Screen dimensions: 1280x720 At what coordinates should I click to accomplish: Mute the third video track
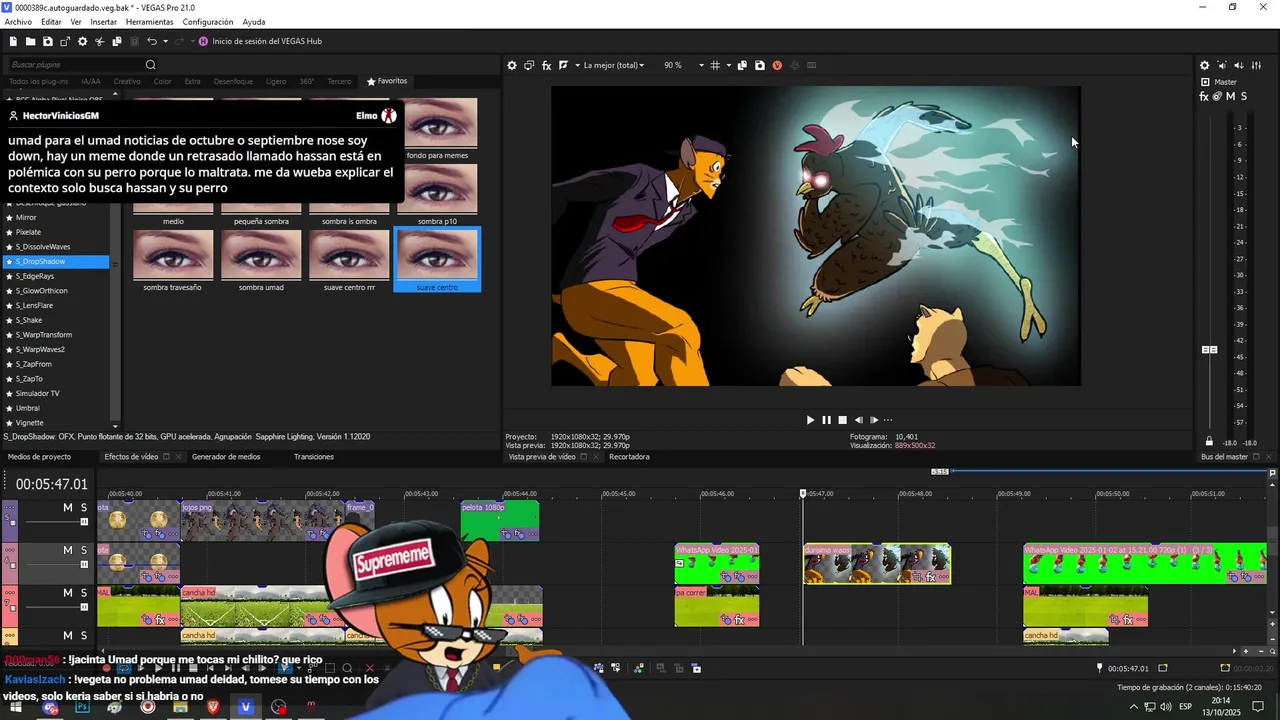point(68,593)
